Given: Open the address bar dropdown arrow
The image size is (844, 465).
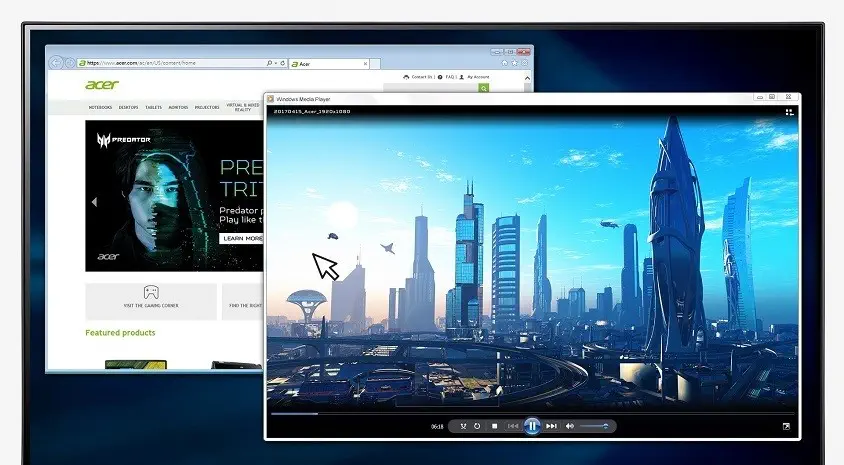Looking at the screenshot, I should [276, 63].
